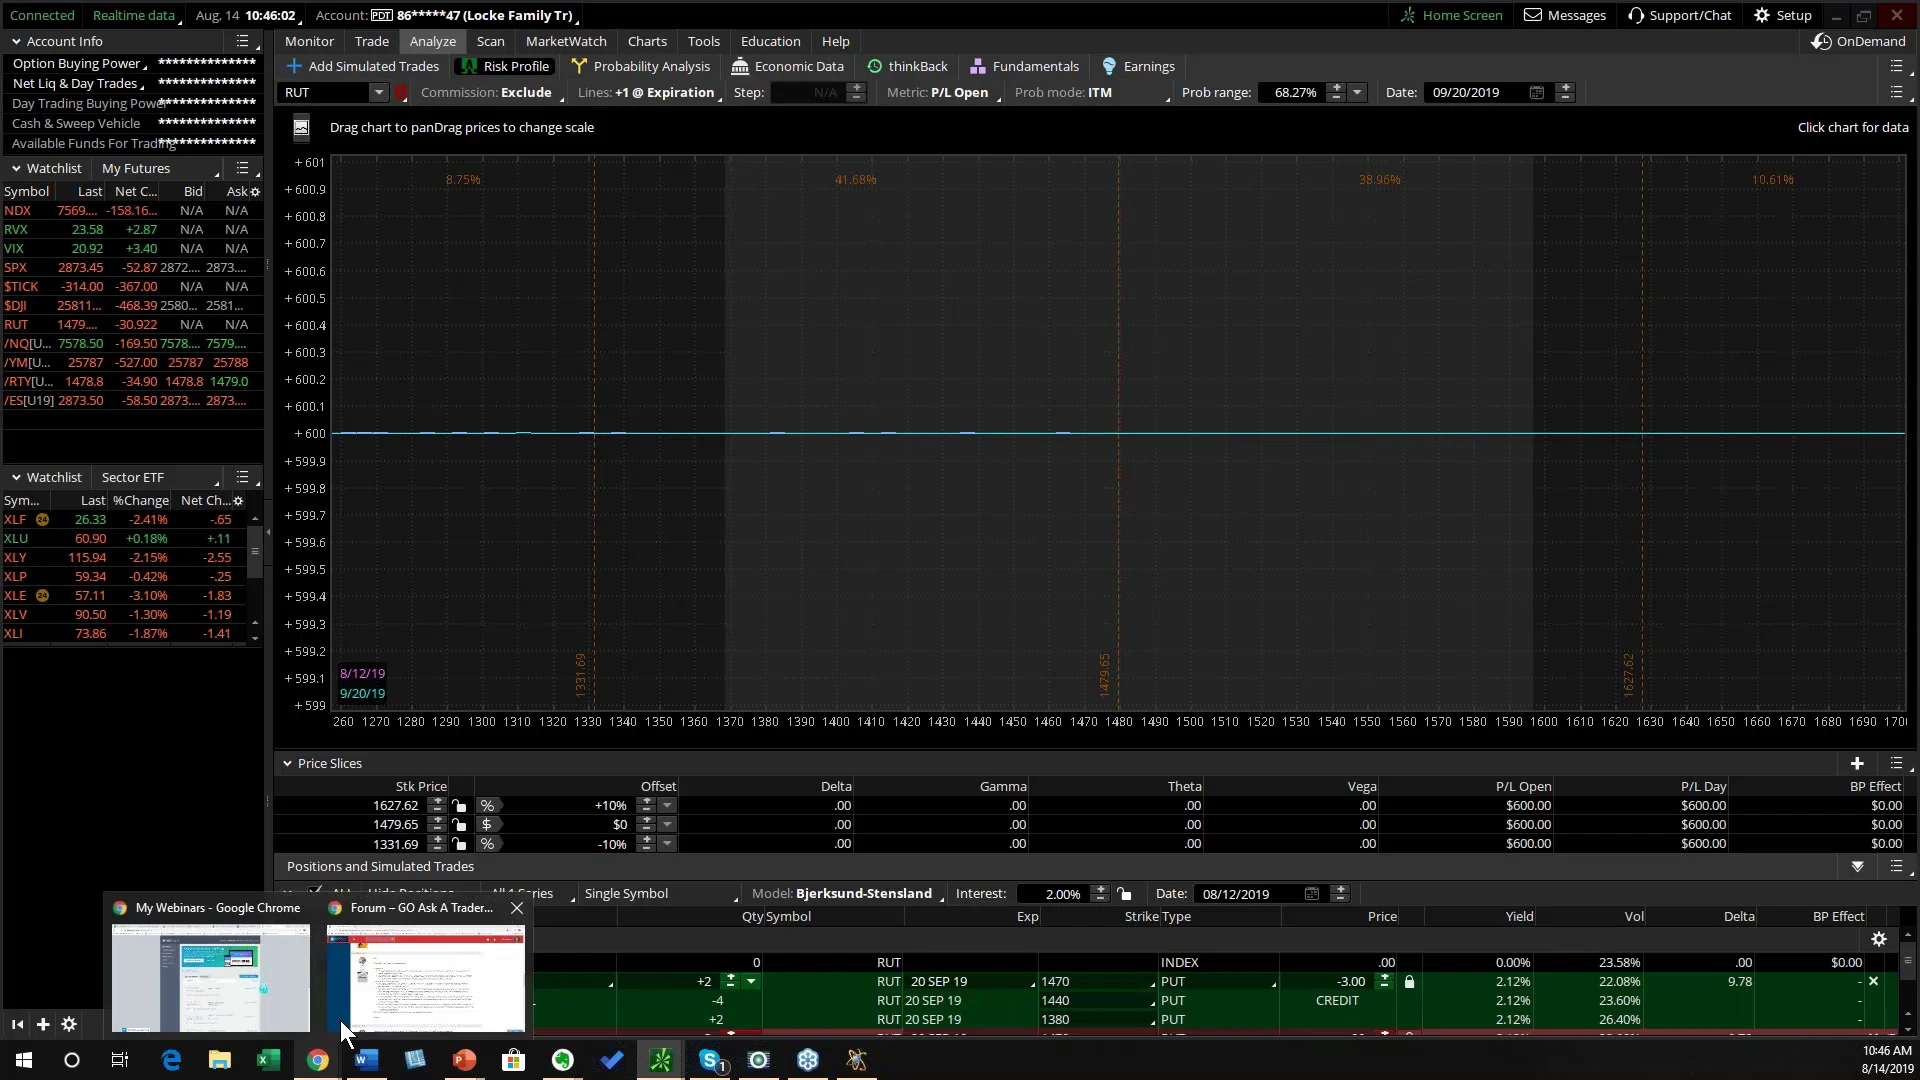This screenshot has width=1920, height=1080.
Task: Toggle lock on the 1331.69 price slice
Action: 459,843
